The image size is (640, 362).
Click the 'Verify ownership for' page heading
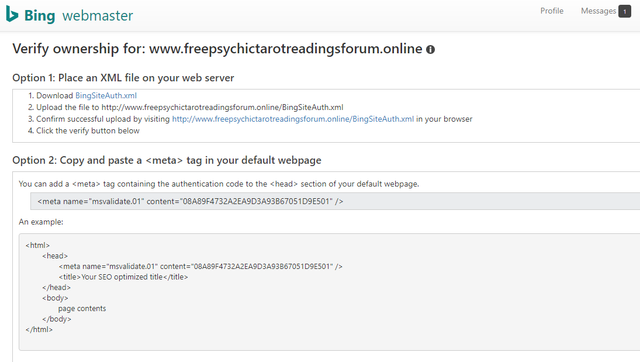(217, 49)
